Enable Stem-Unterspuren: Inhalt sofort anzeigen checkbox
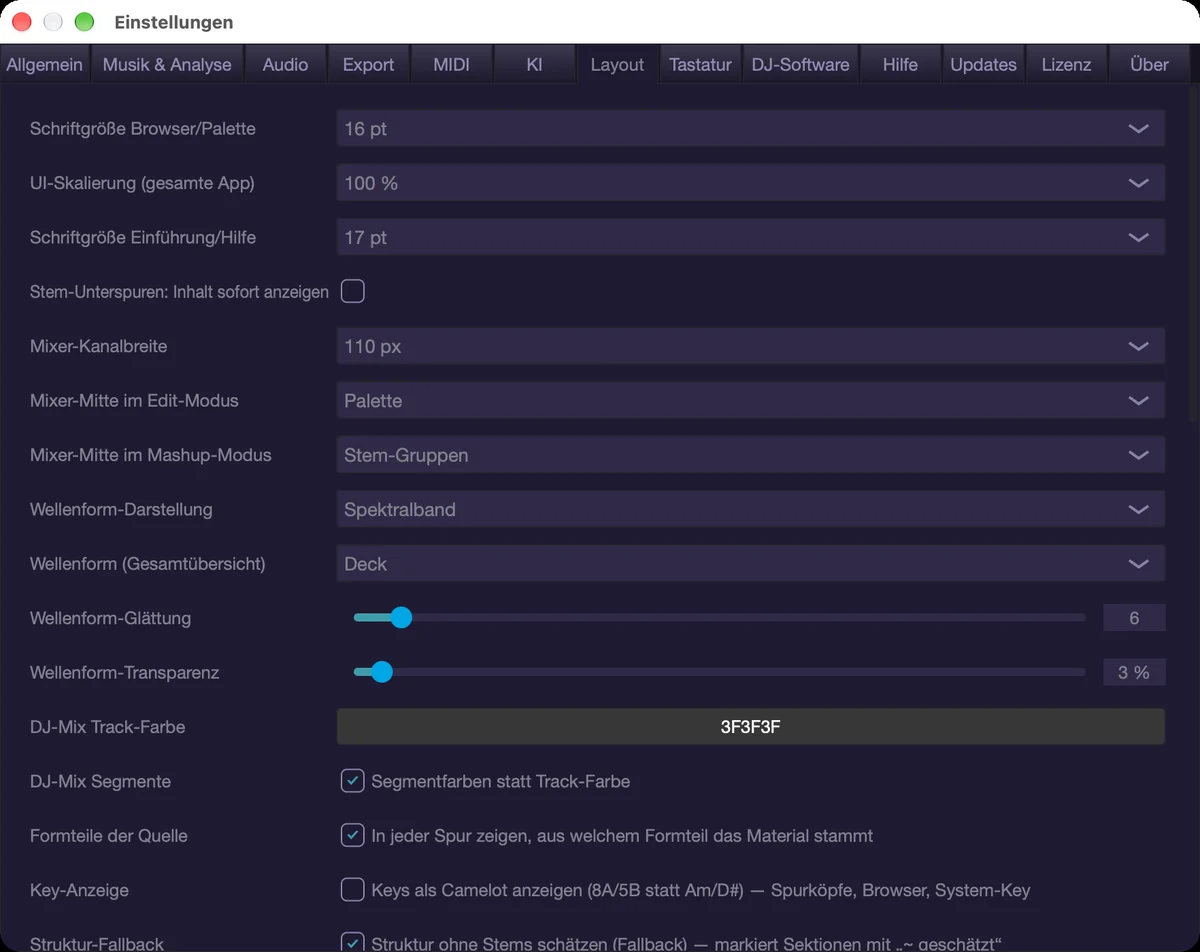The height and width of the screenshot is (952, 1200). [352, 291]
